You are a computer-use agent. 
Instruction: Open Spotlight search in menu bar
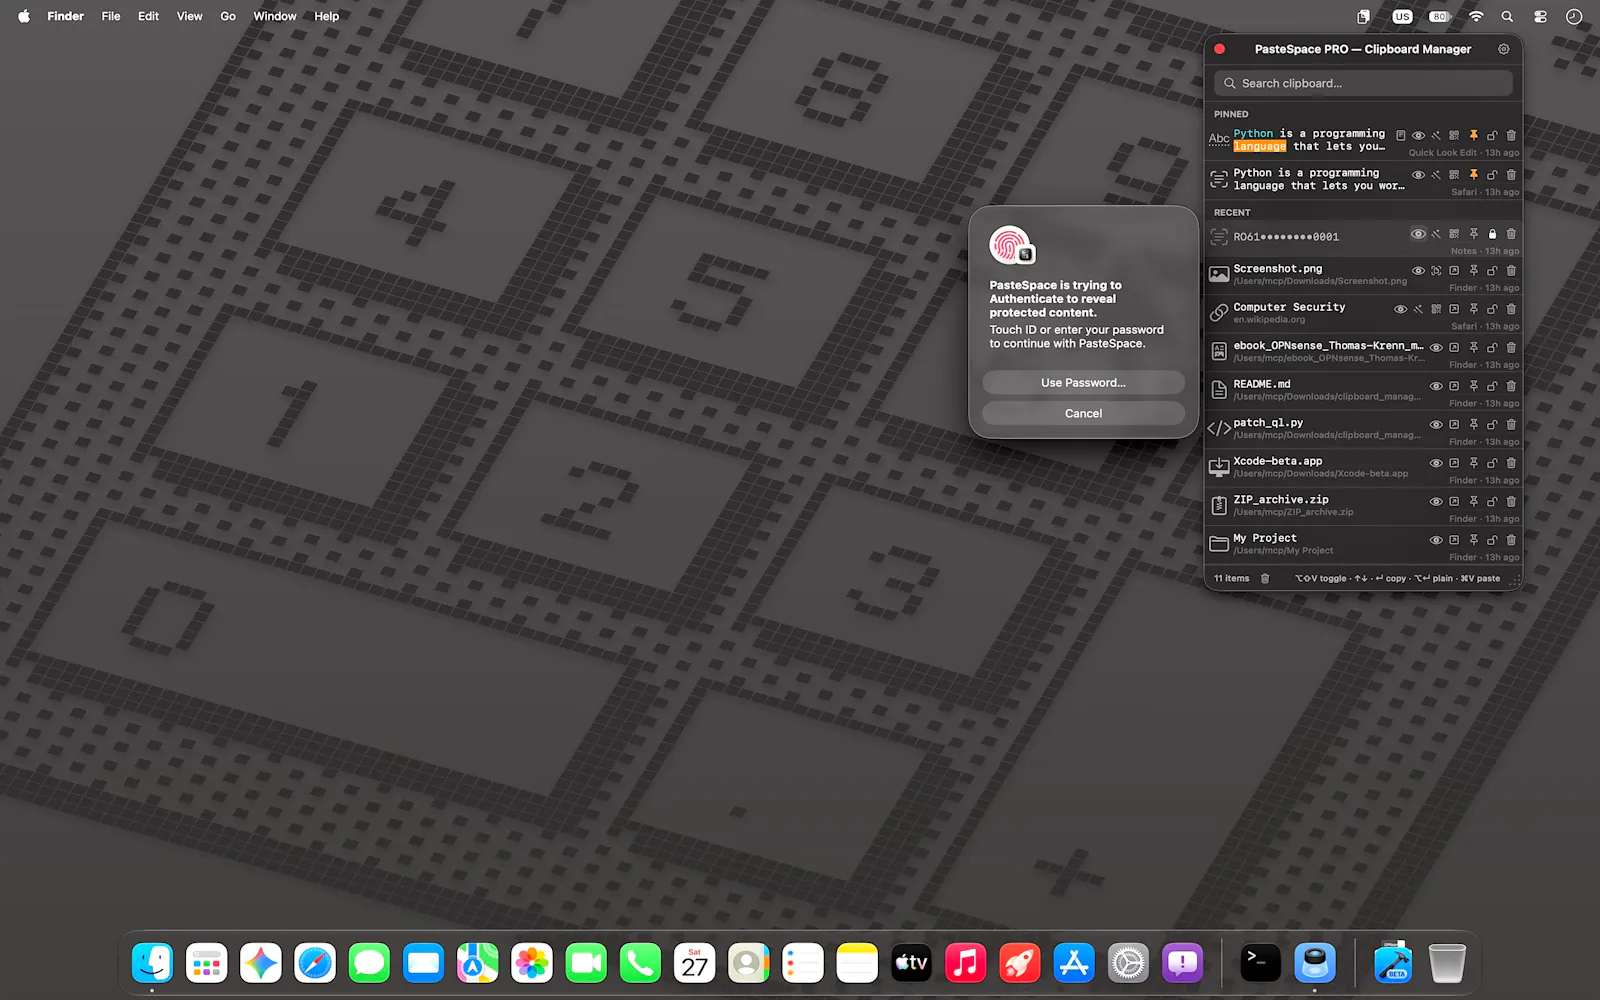click(1507, 16)
